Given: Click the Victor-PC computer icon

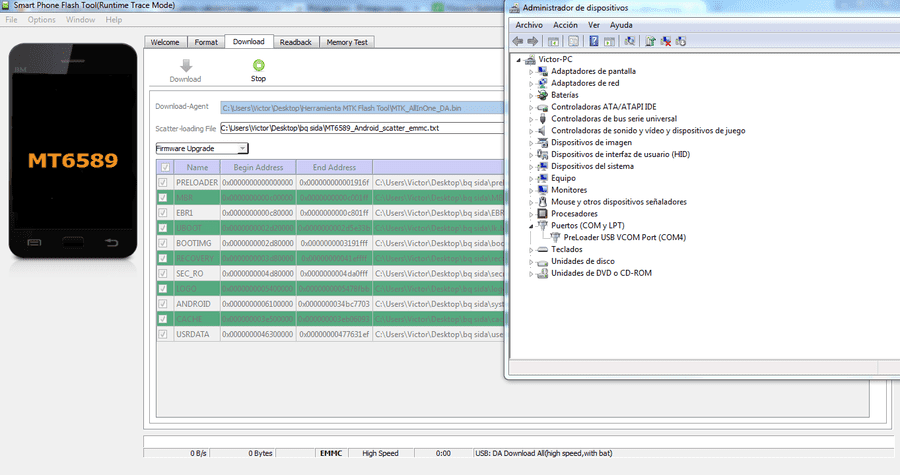Looking at the screenshot, I should [x=530, y=59].
